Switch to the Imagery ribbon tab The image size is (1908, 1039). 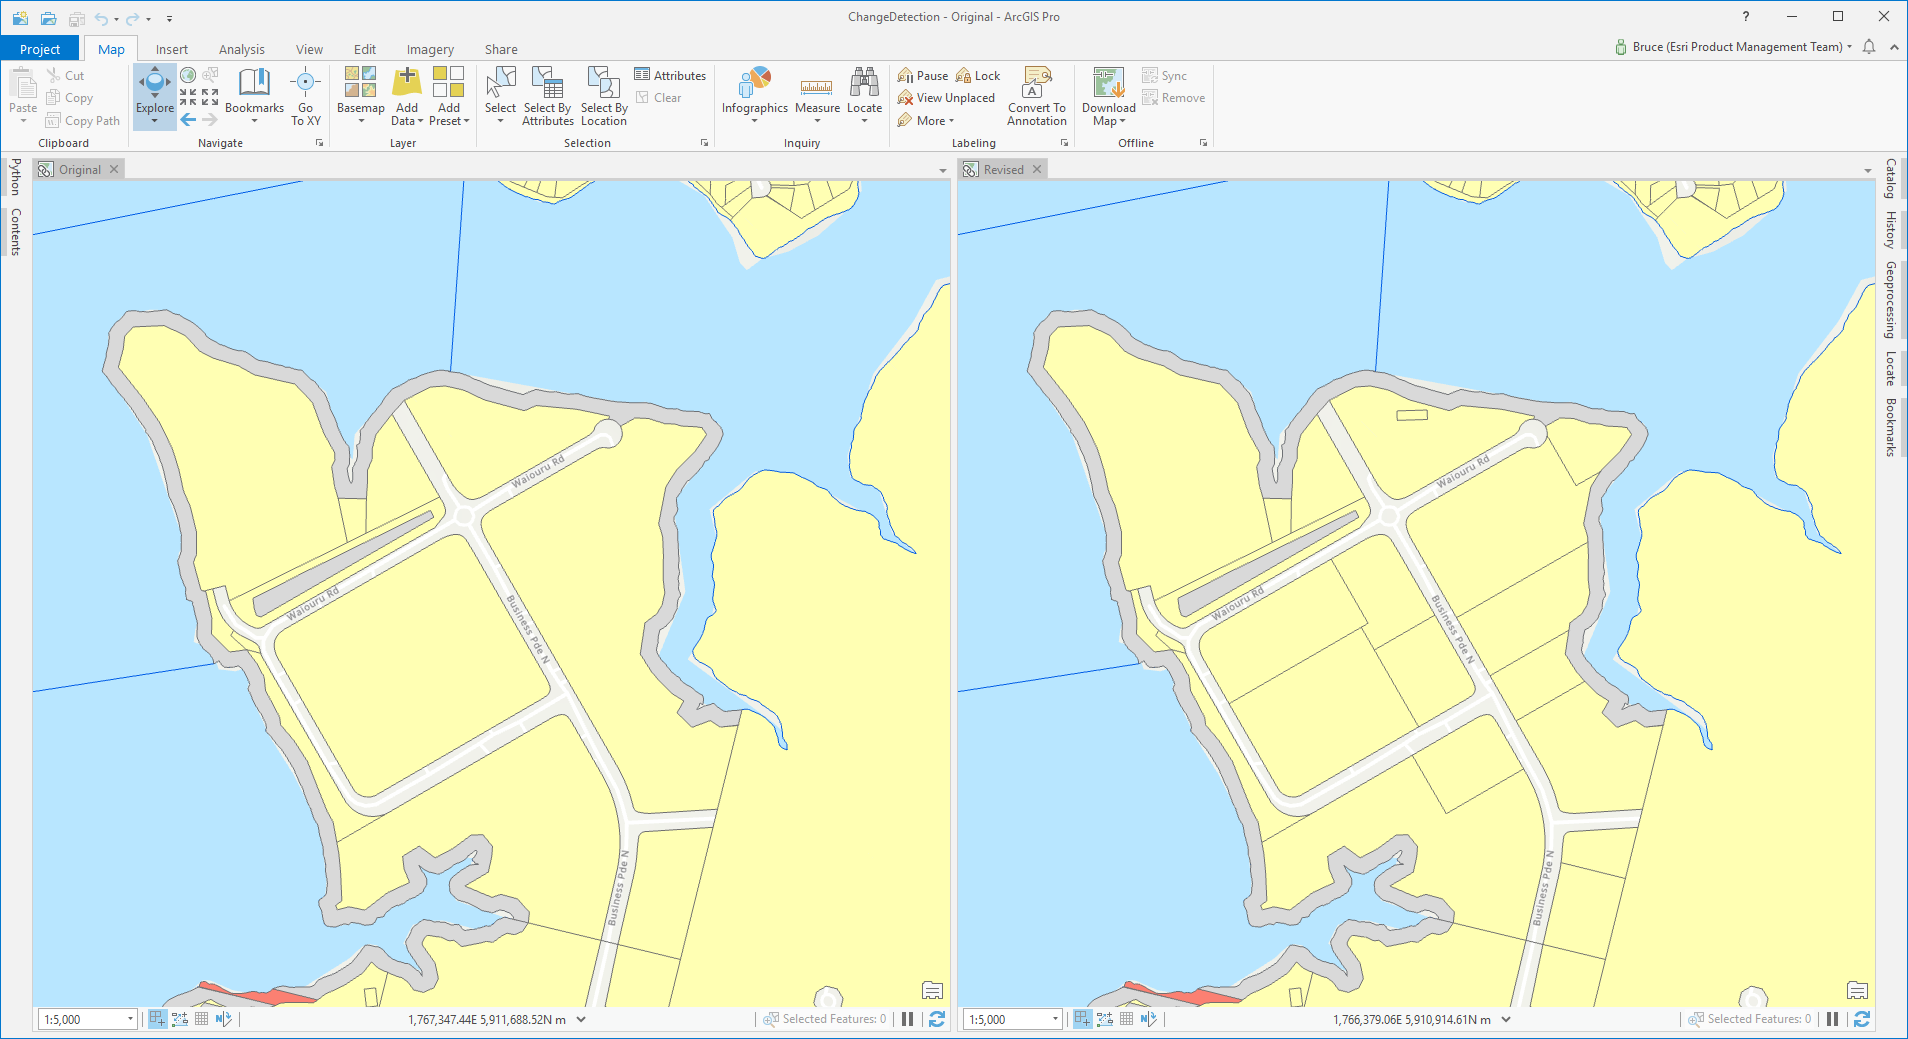pyautogui.click(x=430, y=49)
